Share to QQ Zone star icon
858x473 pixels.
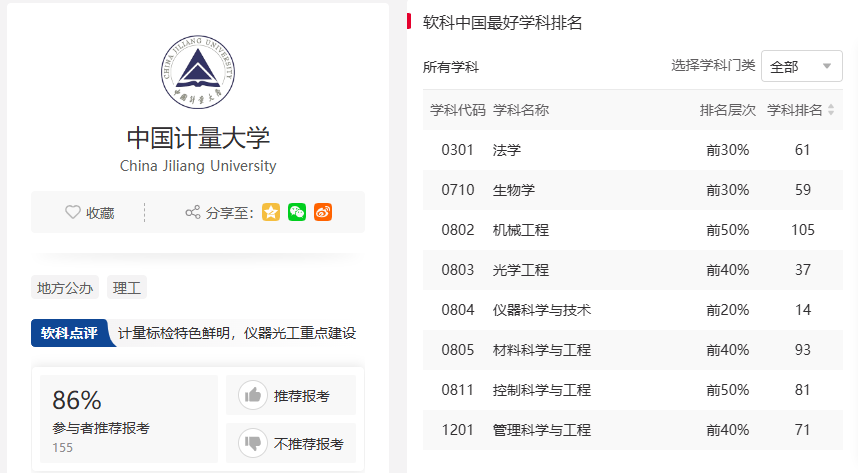[271, 212]
